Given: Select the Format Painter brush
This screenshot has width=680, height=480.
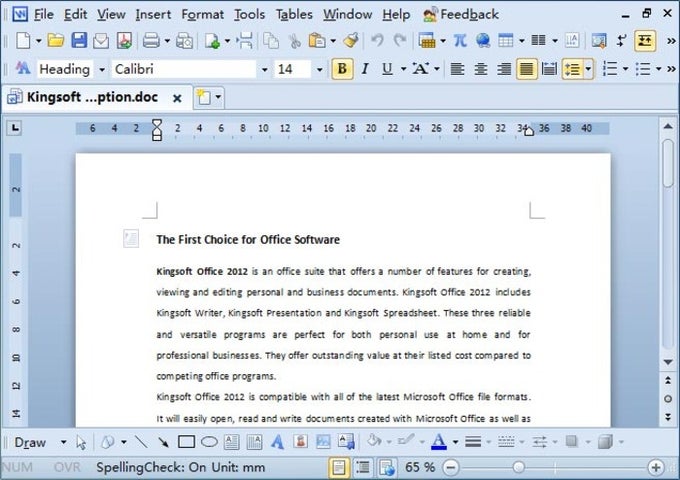Looking at the screenshot, I should click(351, 40).
